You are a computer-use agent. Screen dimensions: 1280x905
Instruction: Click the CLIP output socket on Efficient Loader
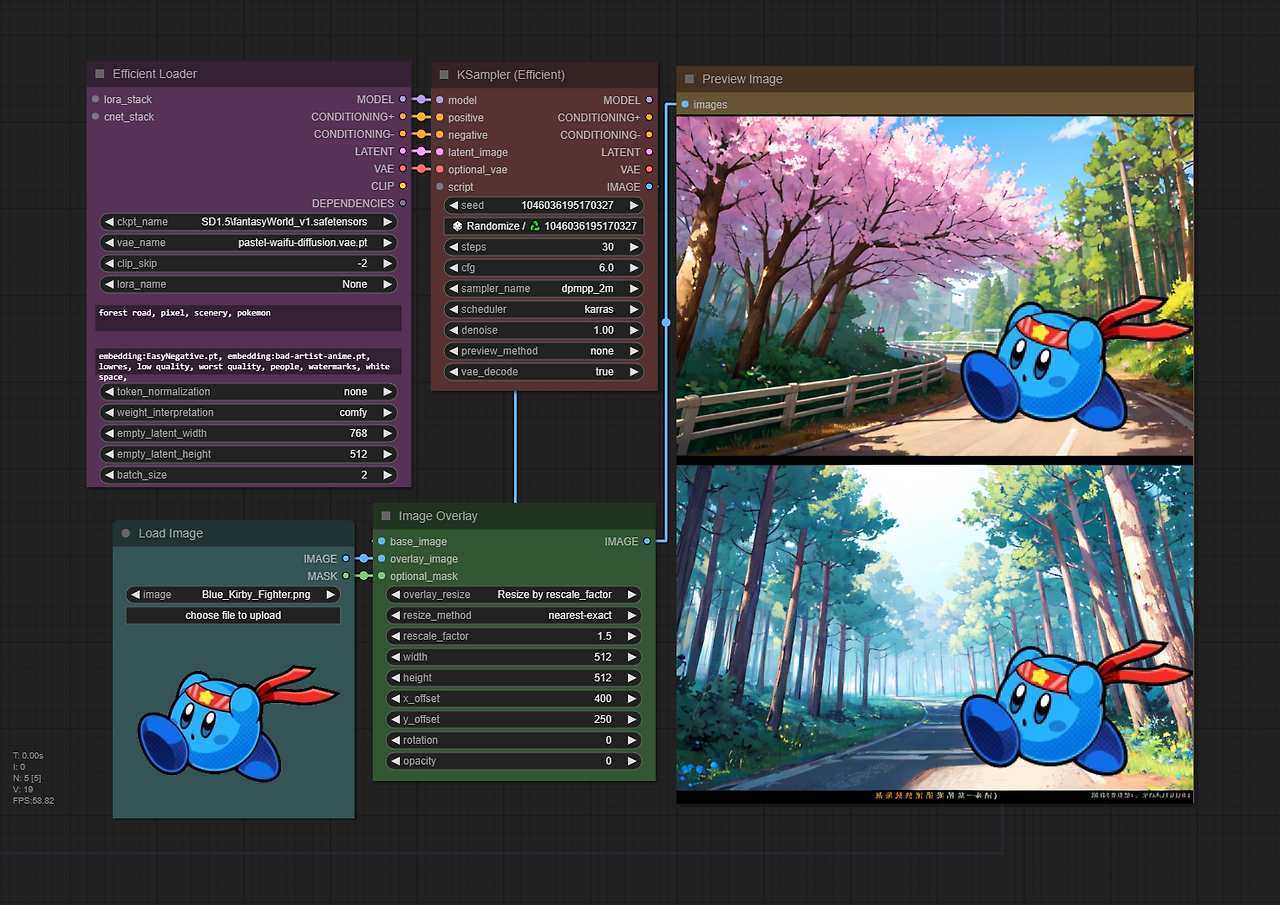[403, 186]
